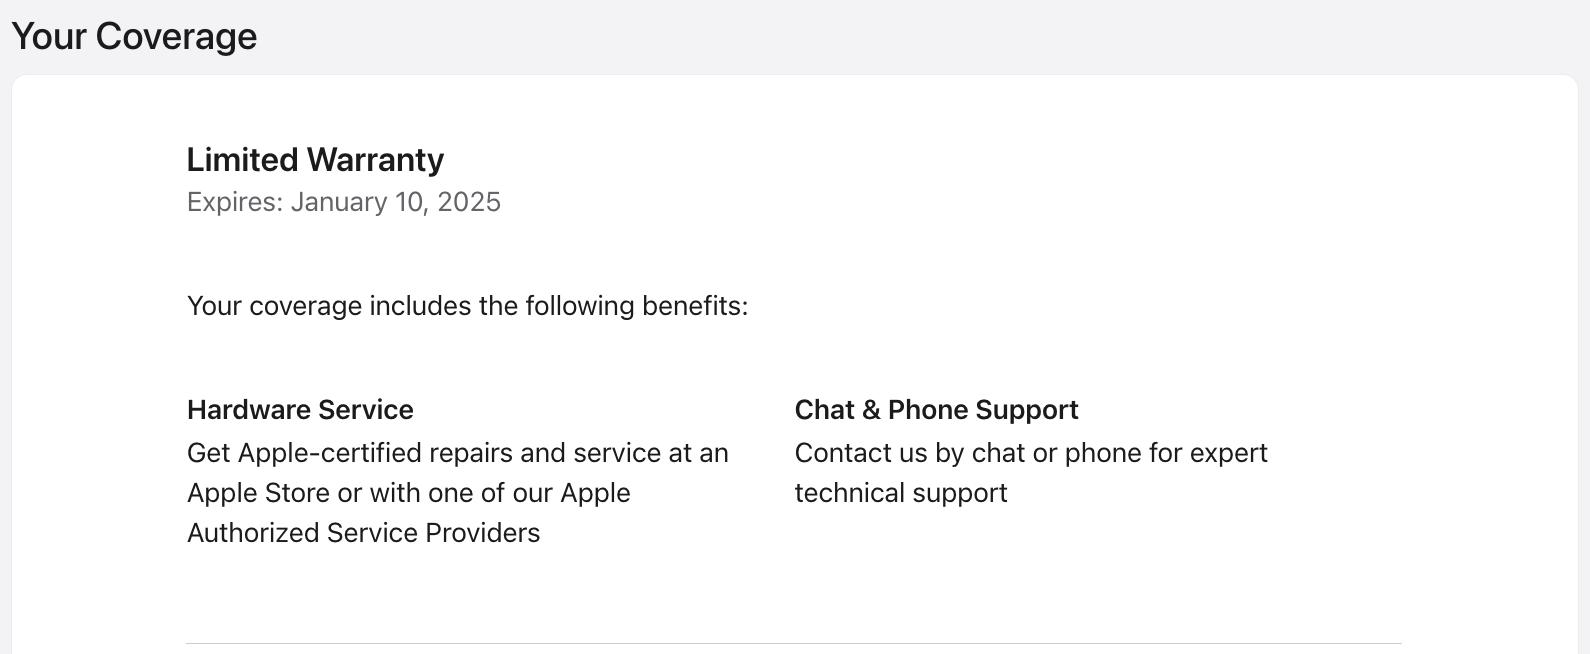Click the word "Warranty" in the title
Viewport: 1590px width, 654px height.
pos(376,160)
